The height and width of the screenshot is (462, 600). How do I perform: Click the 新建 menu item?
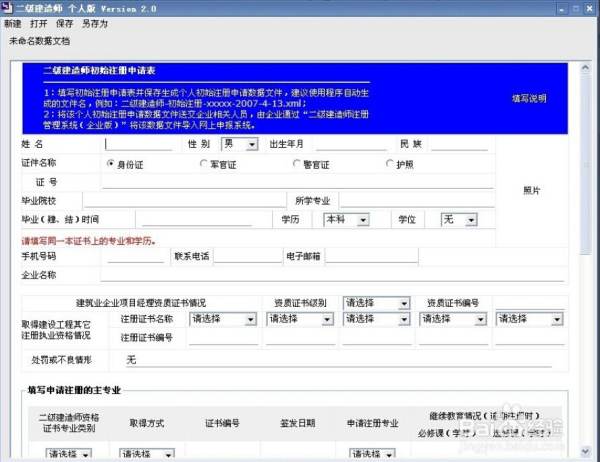pyautogui.click(x=13, y=23)
